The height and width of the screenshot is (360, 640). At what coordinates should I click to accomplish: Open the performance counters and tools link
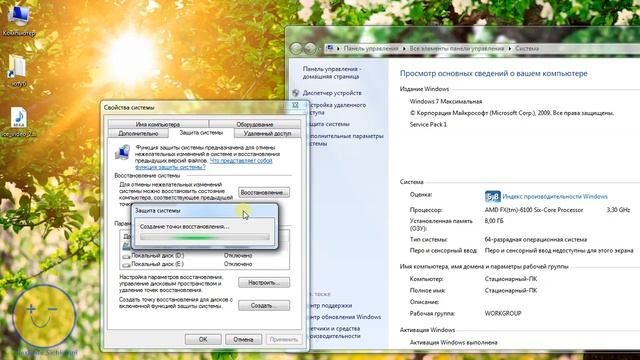335,332
